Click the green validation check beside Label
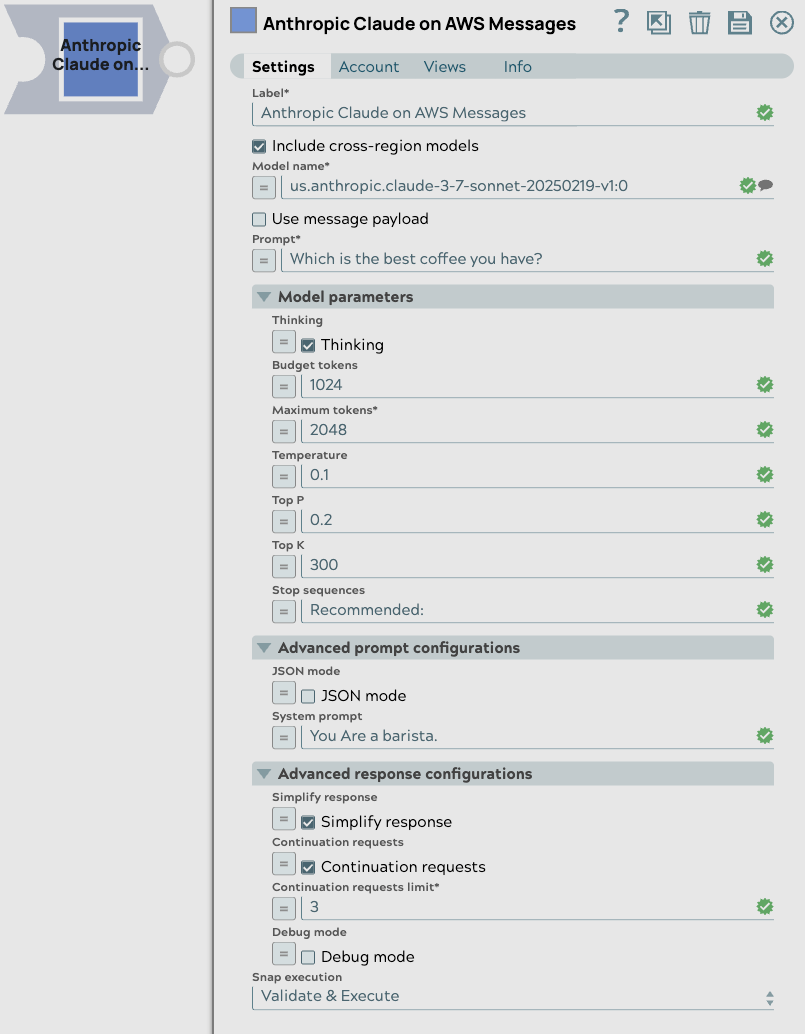This screenshot has width=805, height=1034. click(x=764, y=112)
